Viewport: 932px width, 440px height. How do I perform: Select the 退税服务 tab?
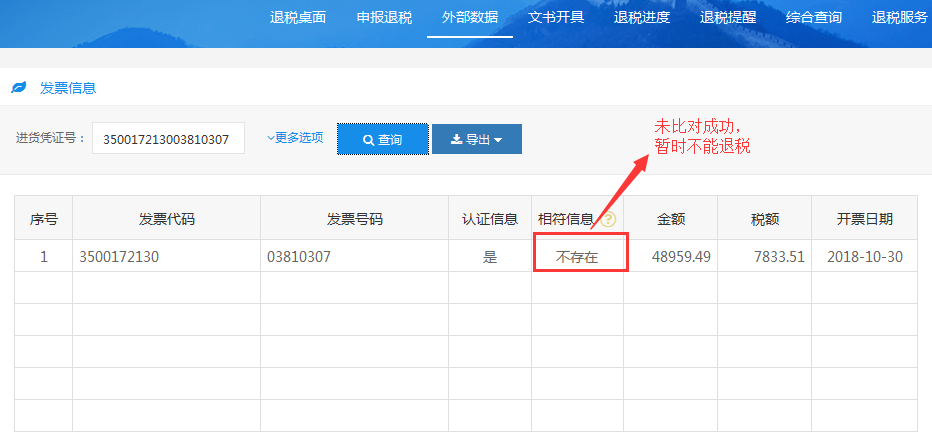pos(899,17)
